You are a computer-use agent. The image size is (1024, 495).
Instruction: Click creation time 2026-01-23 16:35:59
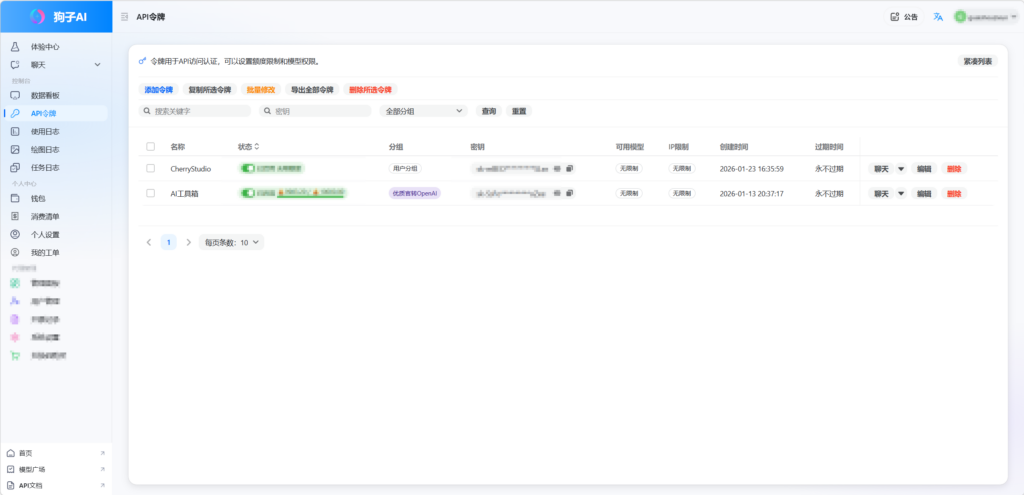point(751,168)
